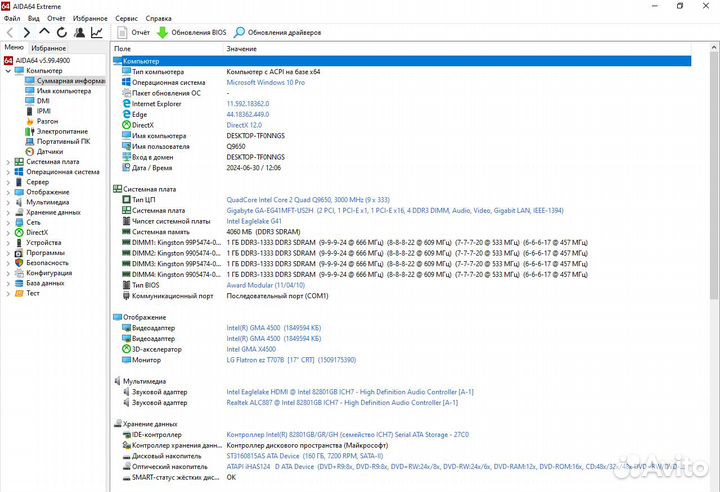Open the Gigabyte GA-EG41MFT-US2H motherboard link
The image size is (720, 492).
point(282,211)
